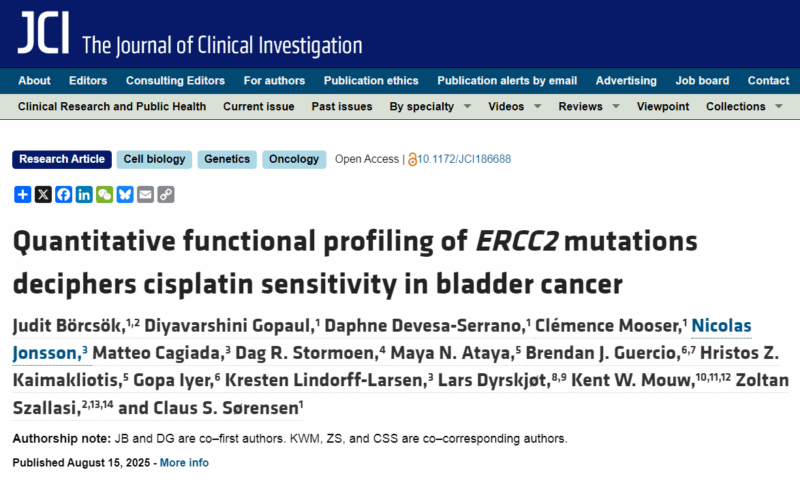The image size is (800, 489).
Task: Share article via LinkedIn icon
Action: 84,194
